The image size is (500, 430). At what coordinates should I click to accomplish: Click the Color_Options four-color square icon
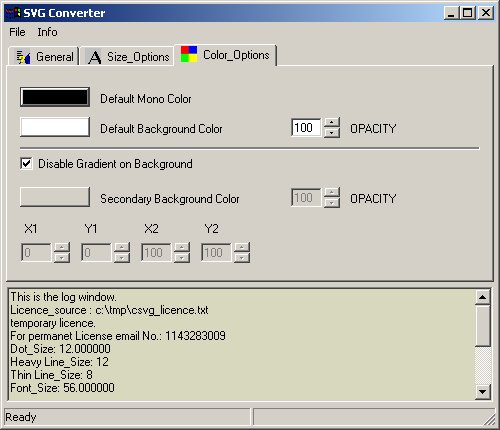pyautogui.click(x=189, y=54)
